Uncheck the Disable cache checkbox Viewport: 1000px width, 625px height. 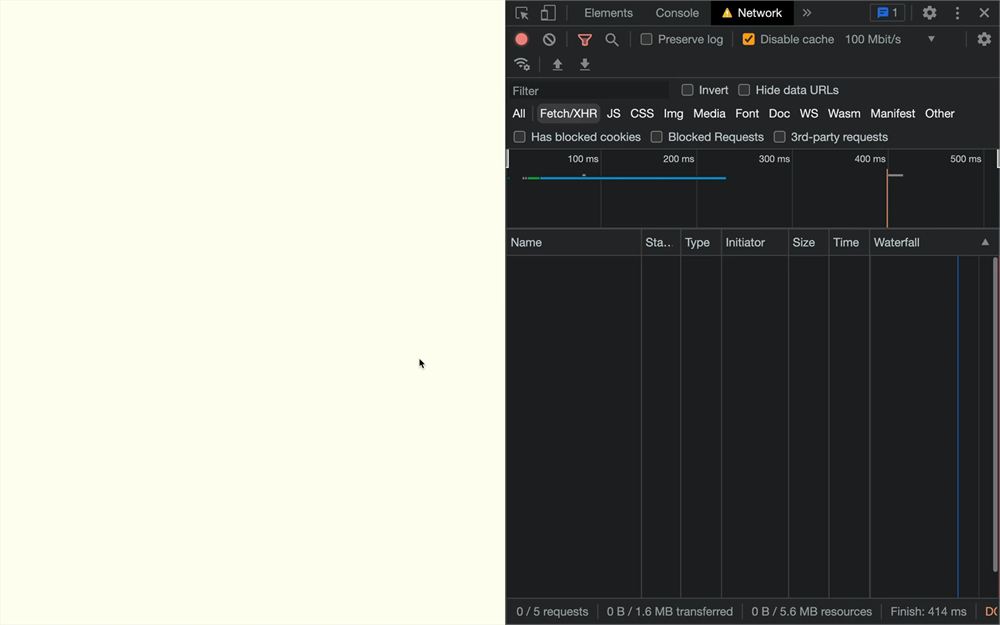click(749, 40)
